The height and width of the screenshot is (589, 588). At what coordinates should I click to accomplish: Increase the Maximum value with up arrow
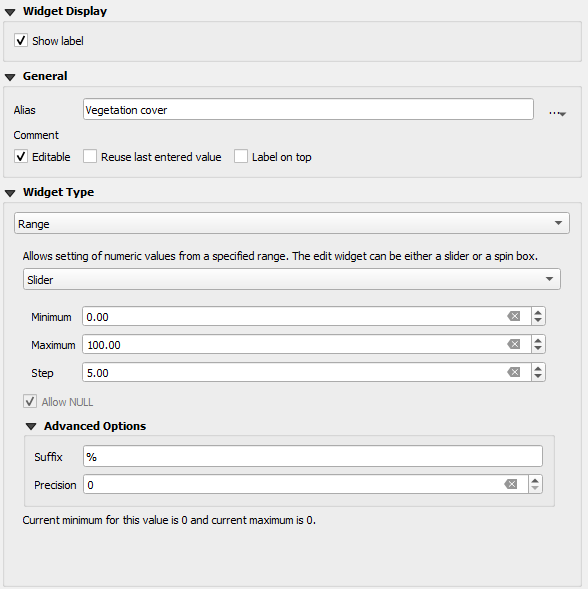tap(538, 340)
